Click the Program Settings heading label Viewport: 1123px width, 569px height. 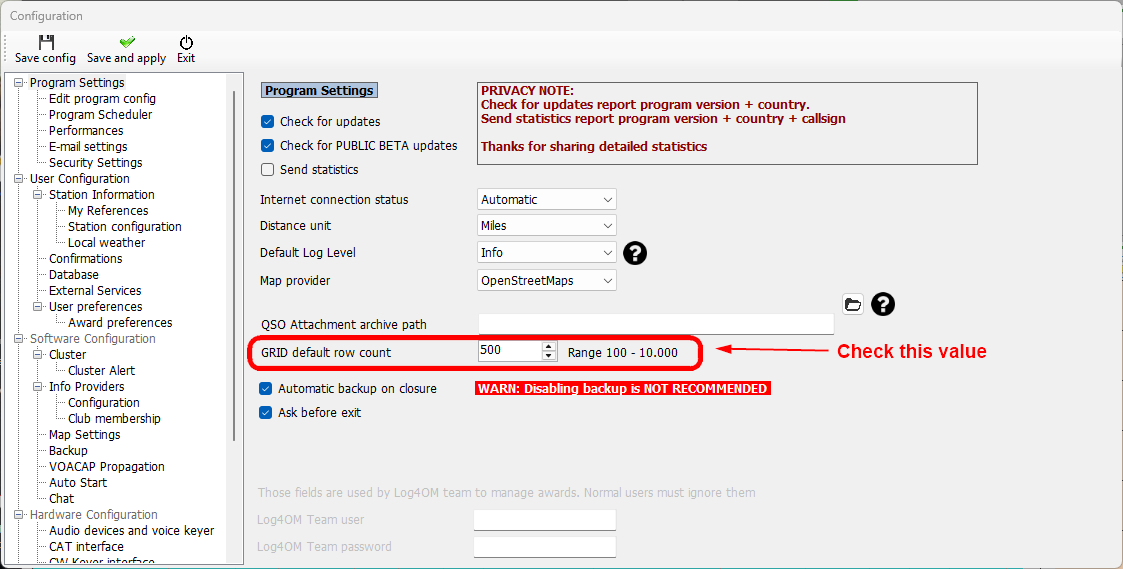click(x=319, y=90)
